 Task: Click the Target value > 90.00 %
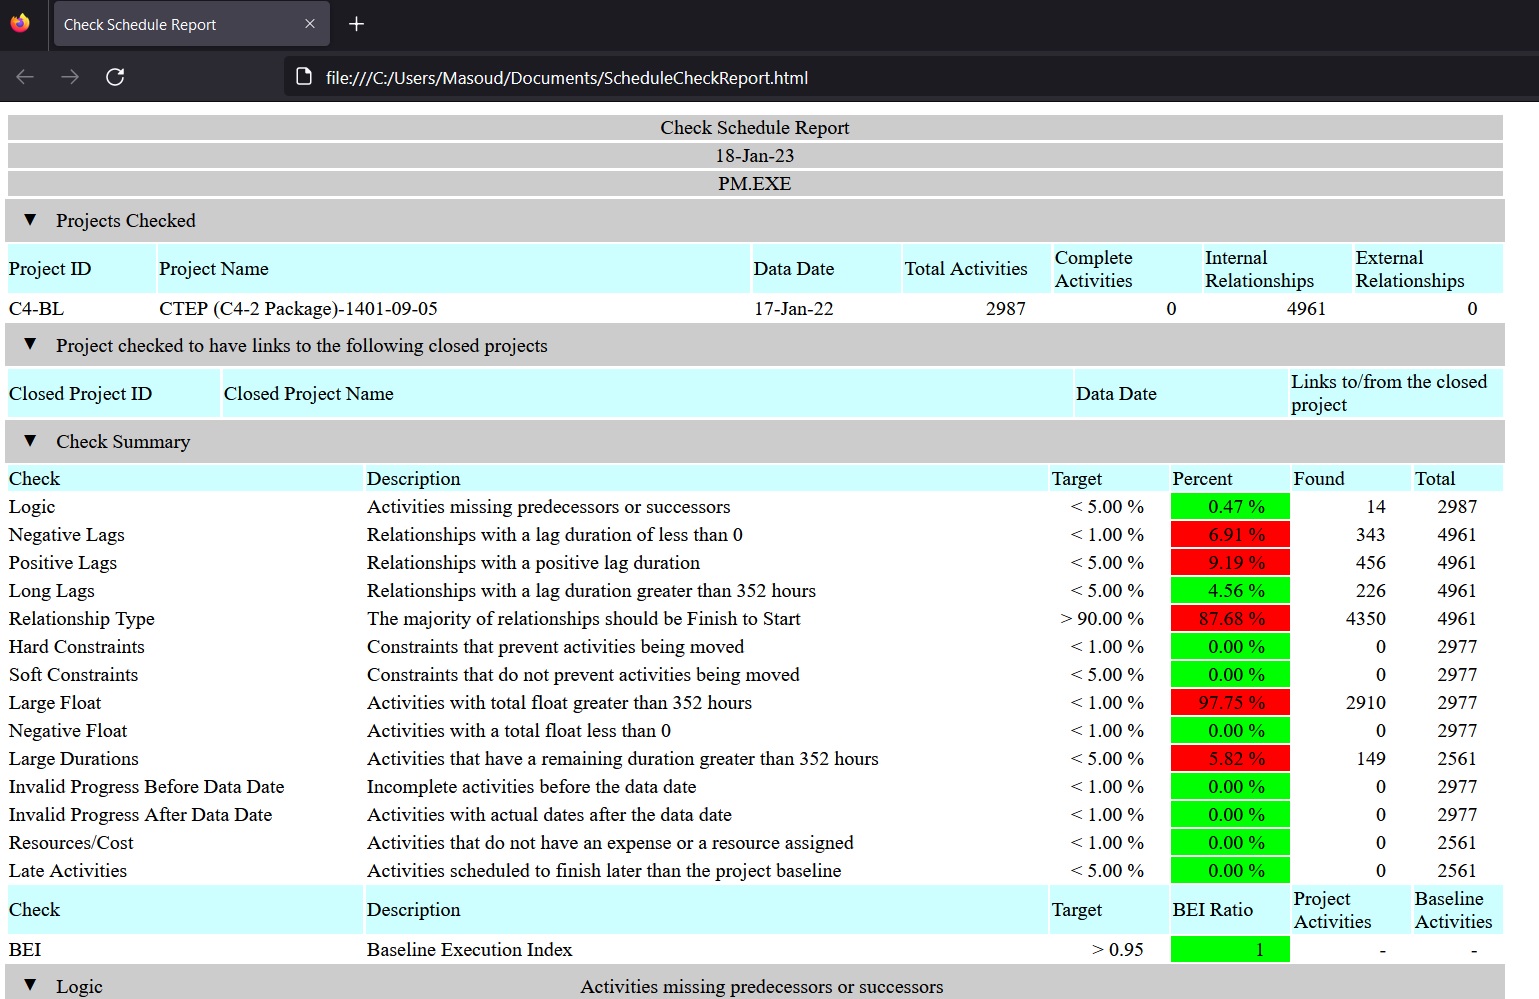(x=1102, y=619)
